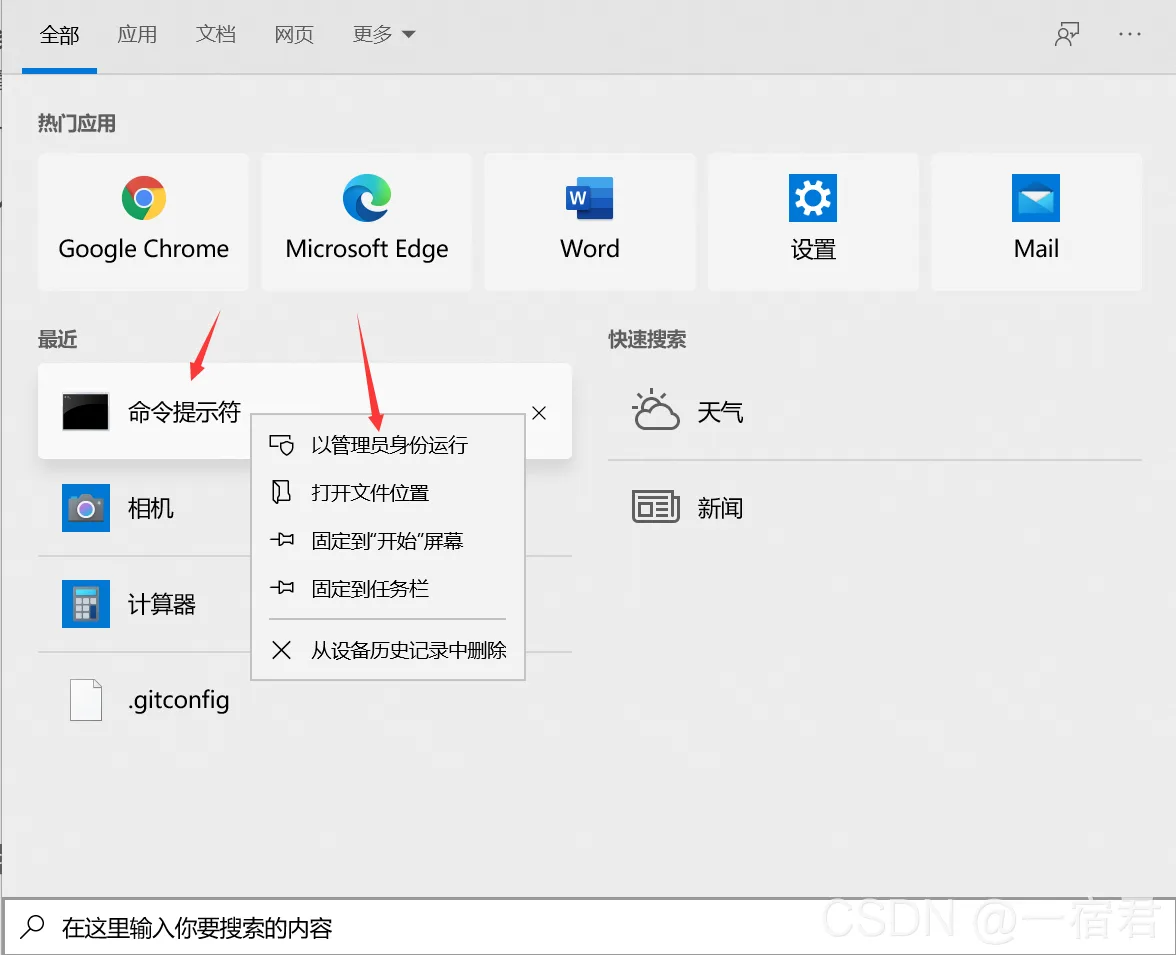Open the Word app tile

(590, 221)
